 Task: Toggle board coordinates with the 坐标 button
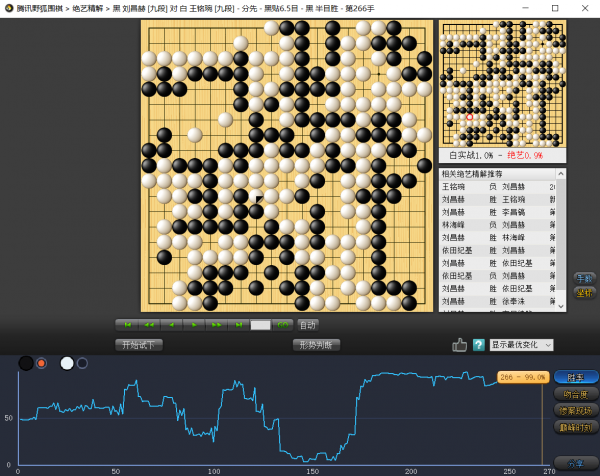pos(583,293)
